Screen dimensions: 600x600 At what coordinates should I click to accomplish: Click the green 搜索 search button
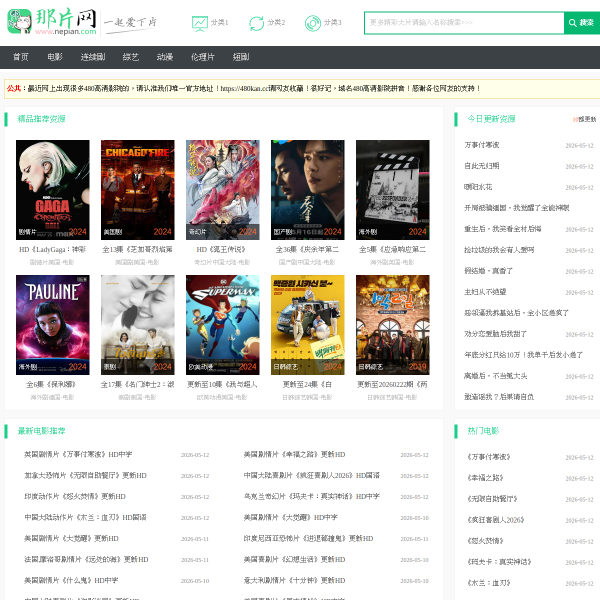coord(582,23)
